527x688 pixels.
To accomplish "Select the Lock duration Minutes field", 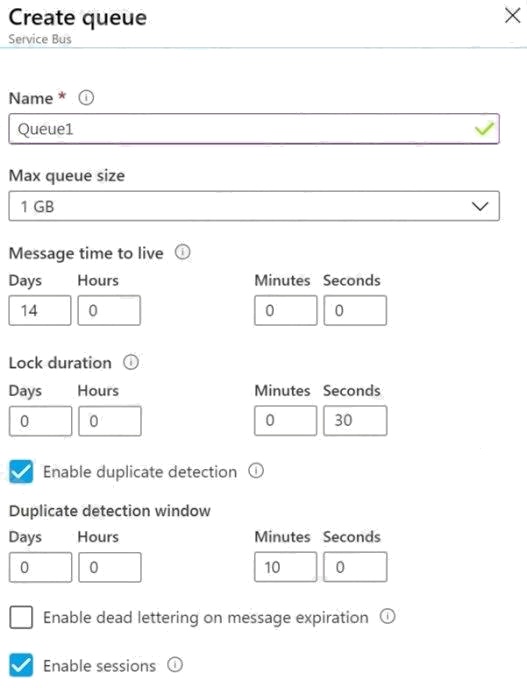I will click(x=286, y=420).
